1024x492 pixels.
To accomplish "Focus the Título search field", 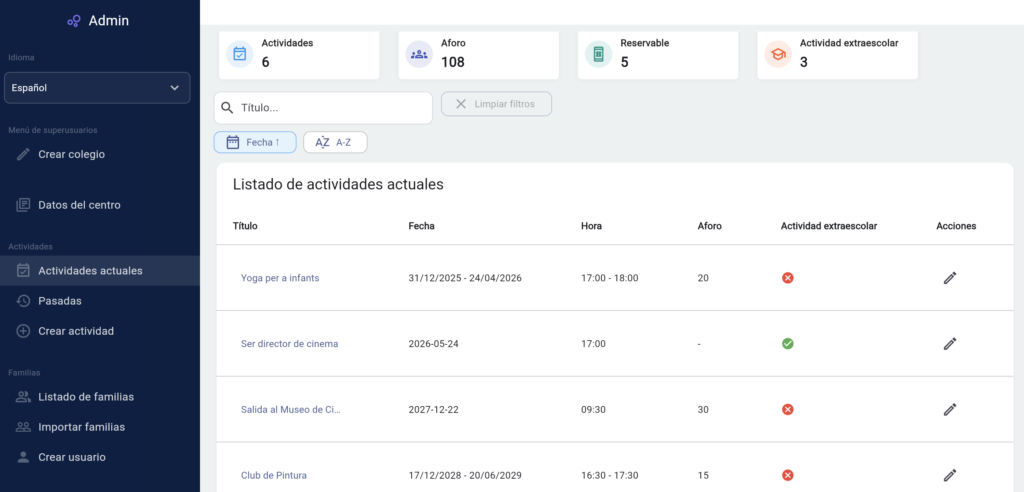I will [x=323, y=108].
